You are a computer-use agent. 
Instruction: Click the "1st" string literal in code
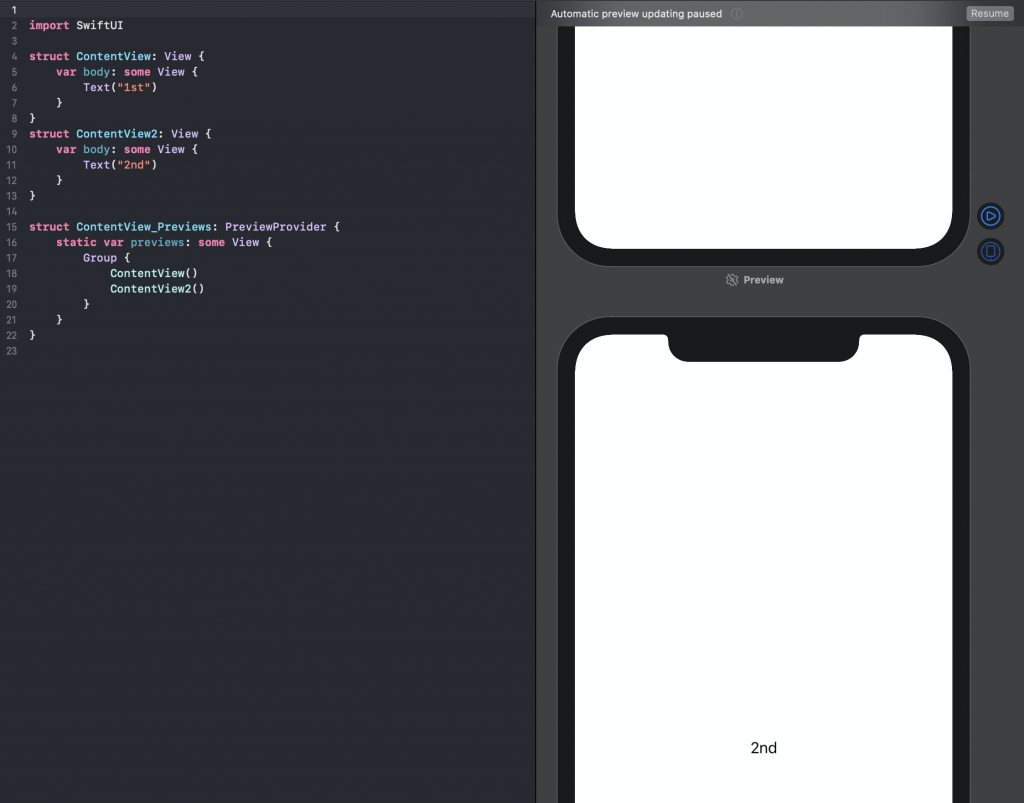click(133, 87)
